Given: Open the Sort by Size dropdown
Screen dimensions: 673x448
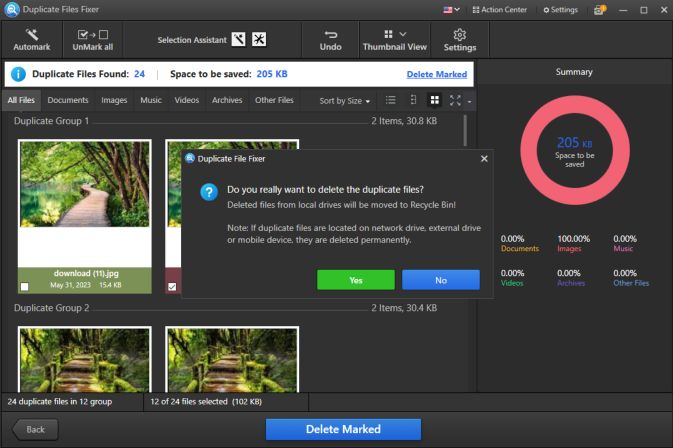Looking at the screenshot, I should coord(344,101).
